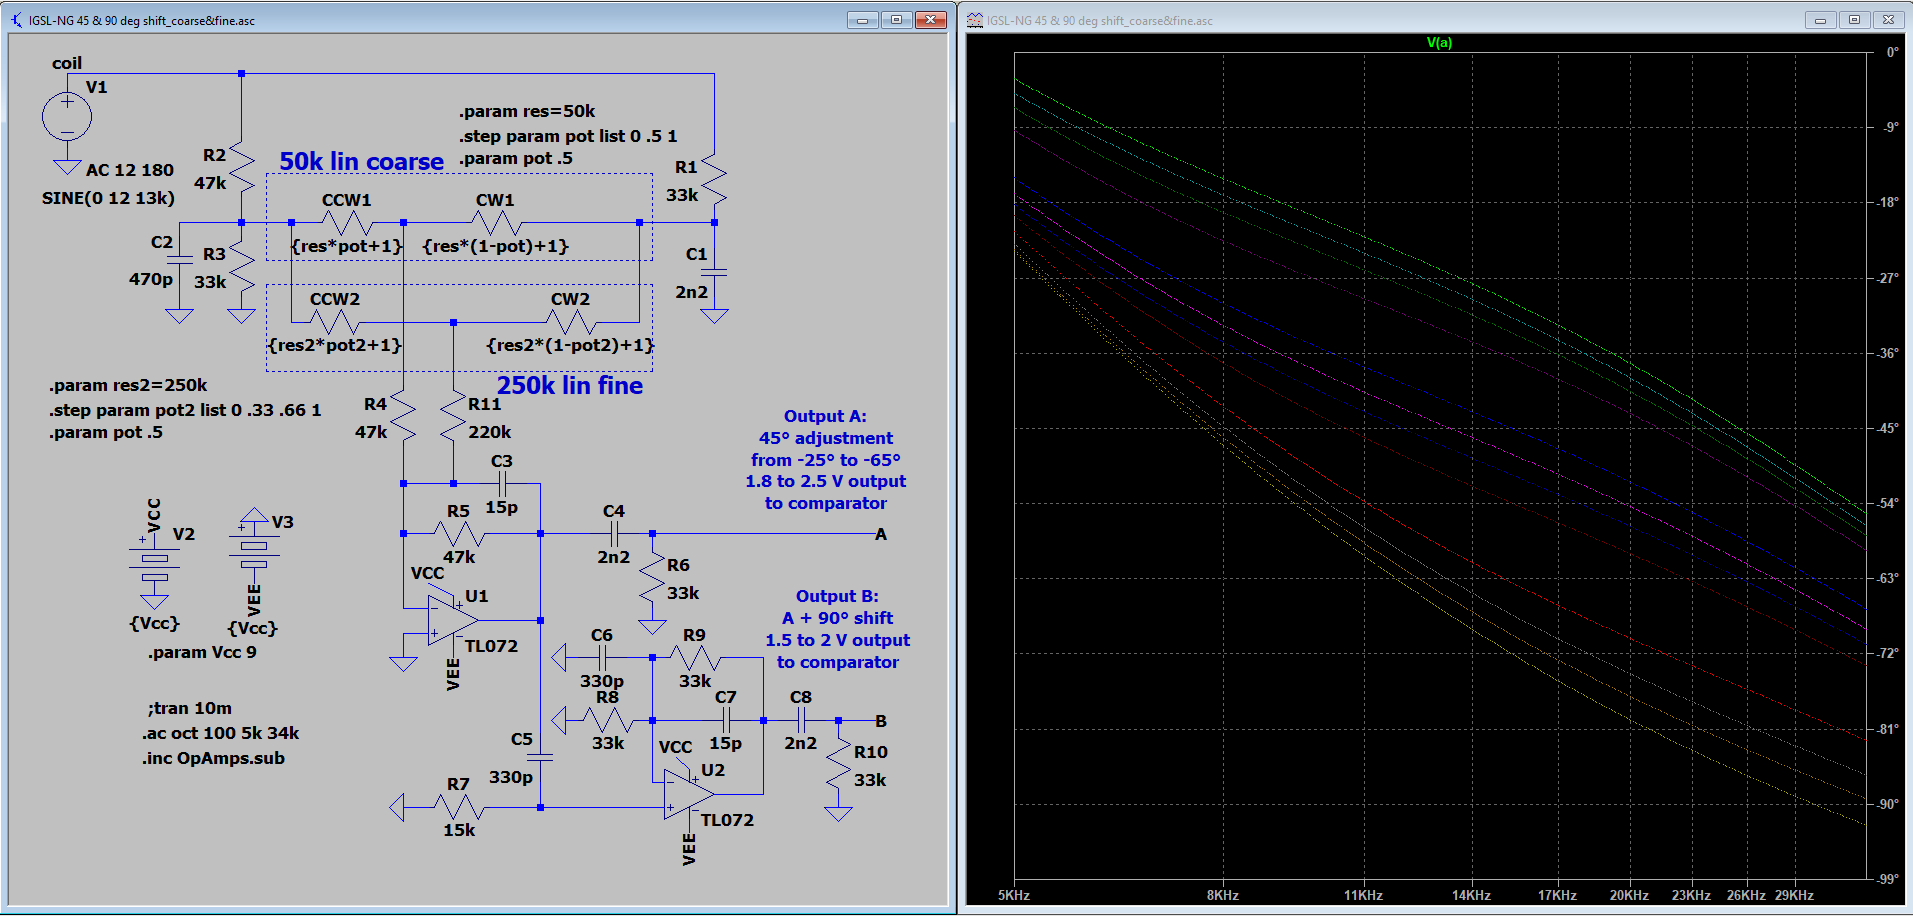Click the '50k lin coarse' text label
Screen dimensions: 1913x916
pos(361,162)
